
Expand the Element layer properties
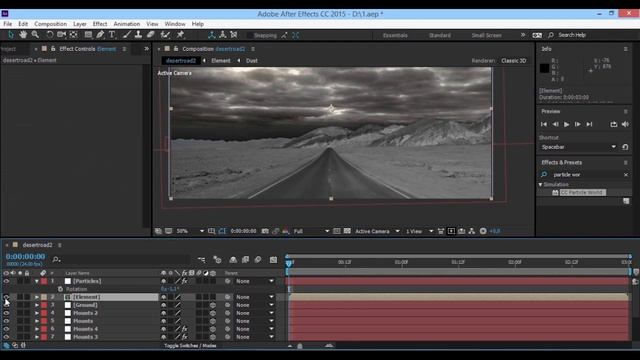[37, 297]
